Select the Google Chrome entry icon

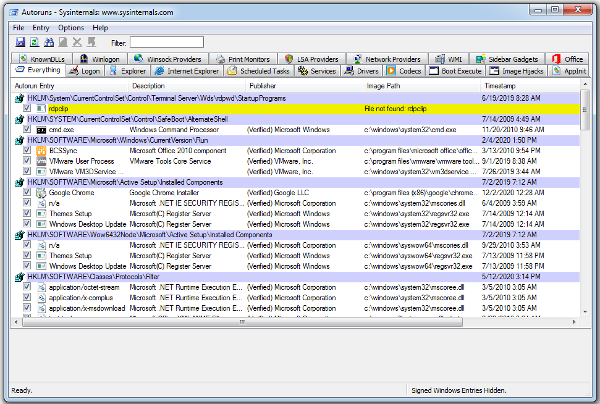click(x=40, y=191)
